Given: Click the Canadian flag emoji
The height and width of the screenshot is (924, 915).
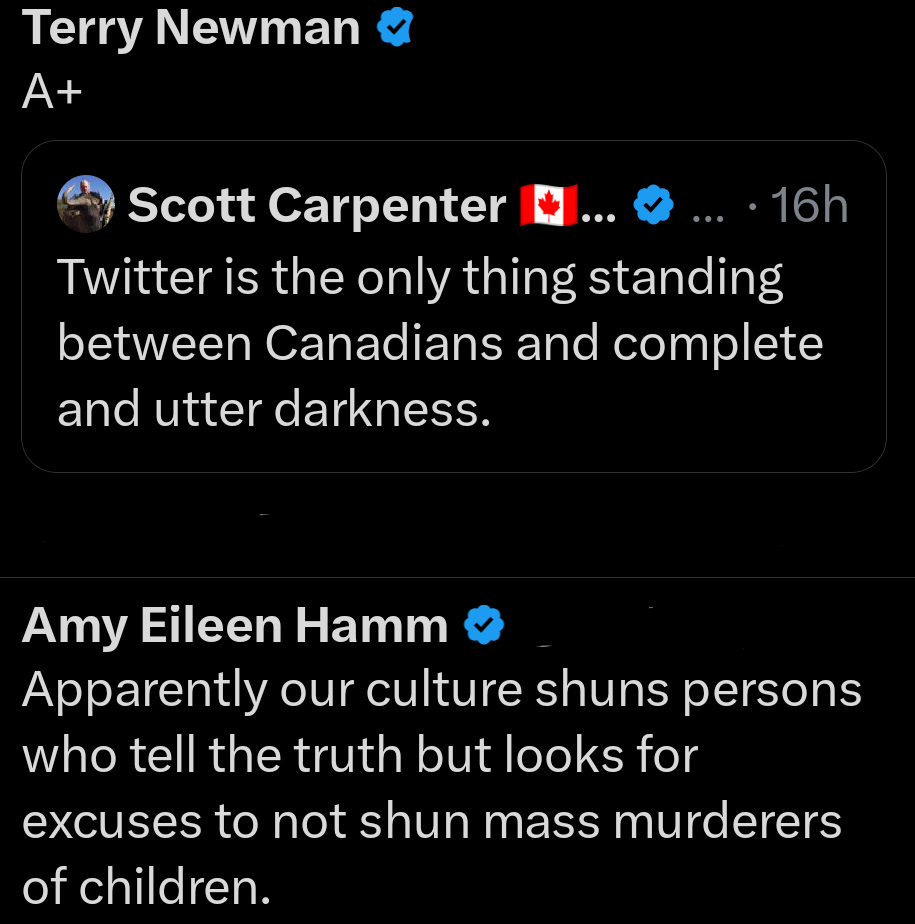Looking at the screenshot, I should click(x=548, y=206).
